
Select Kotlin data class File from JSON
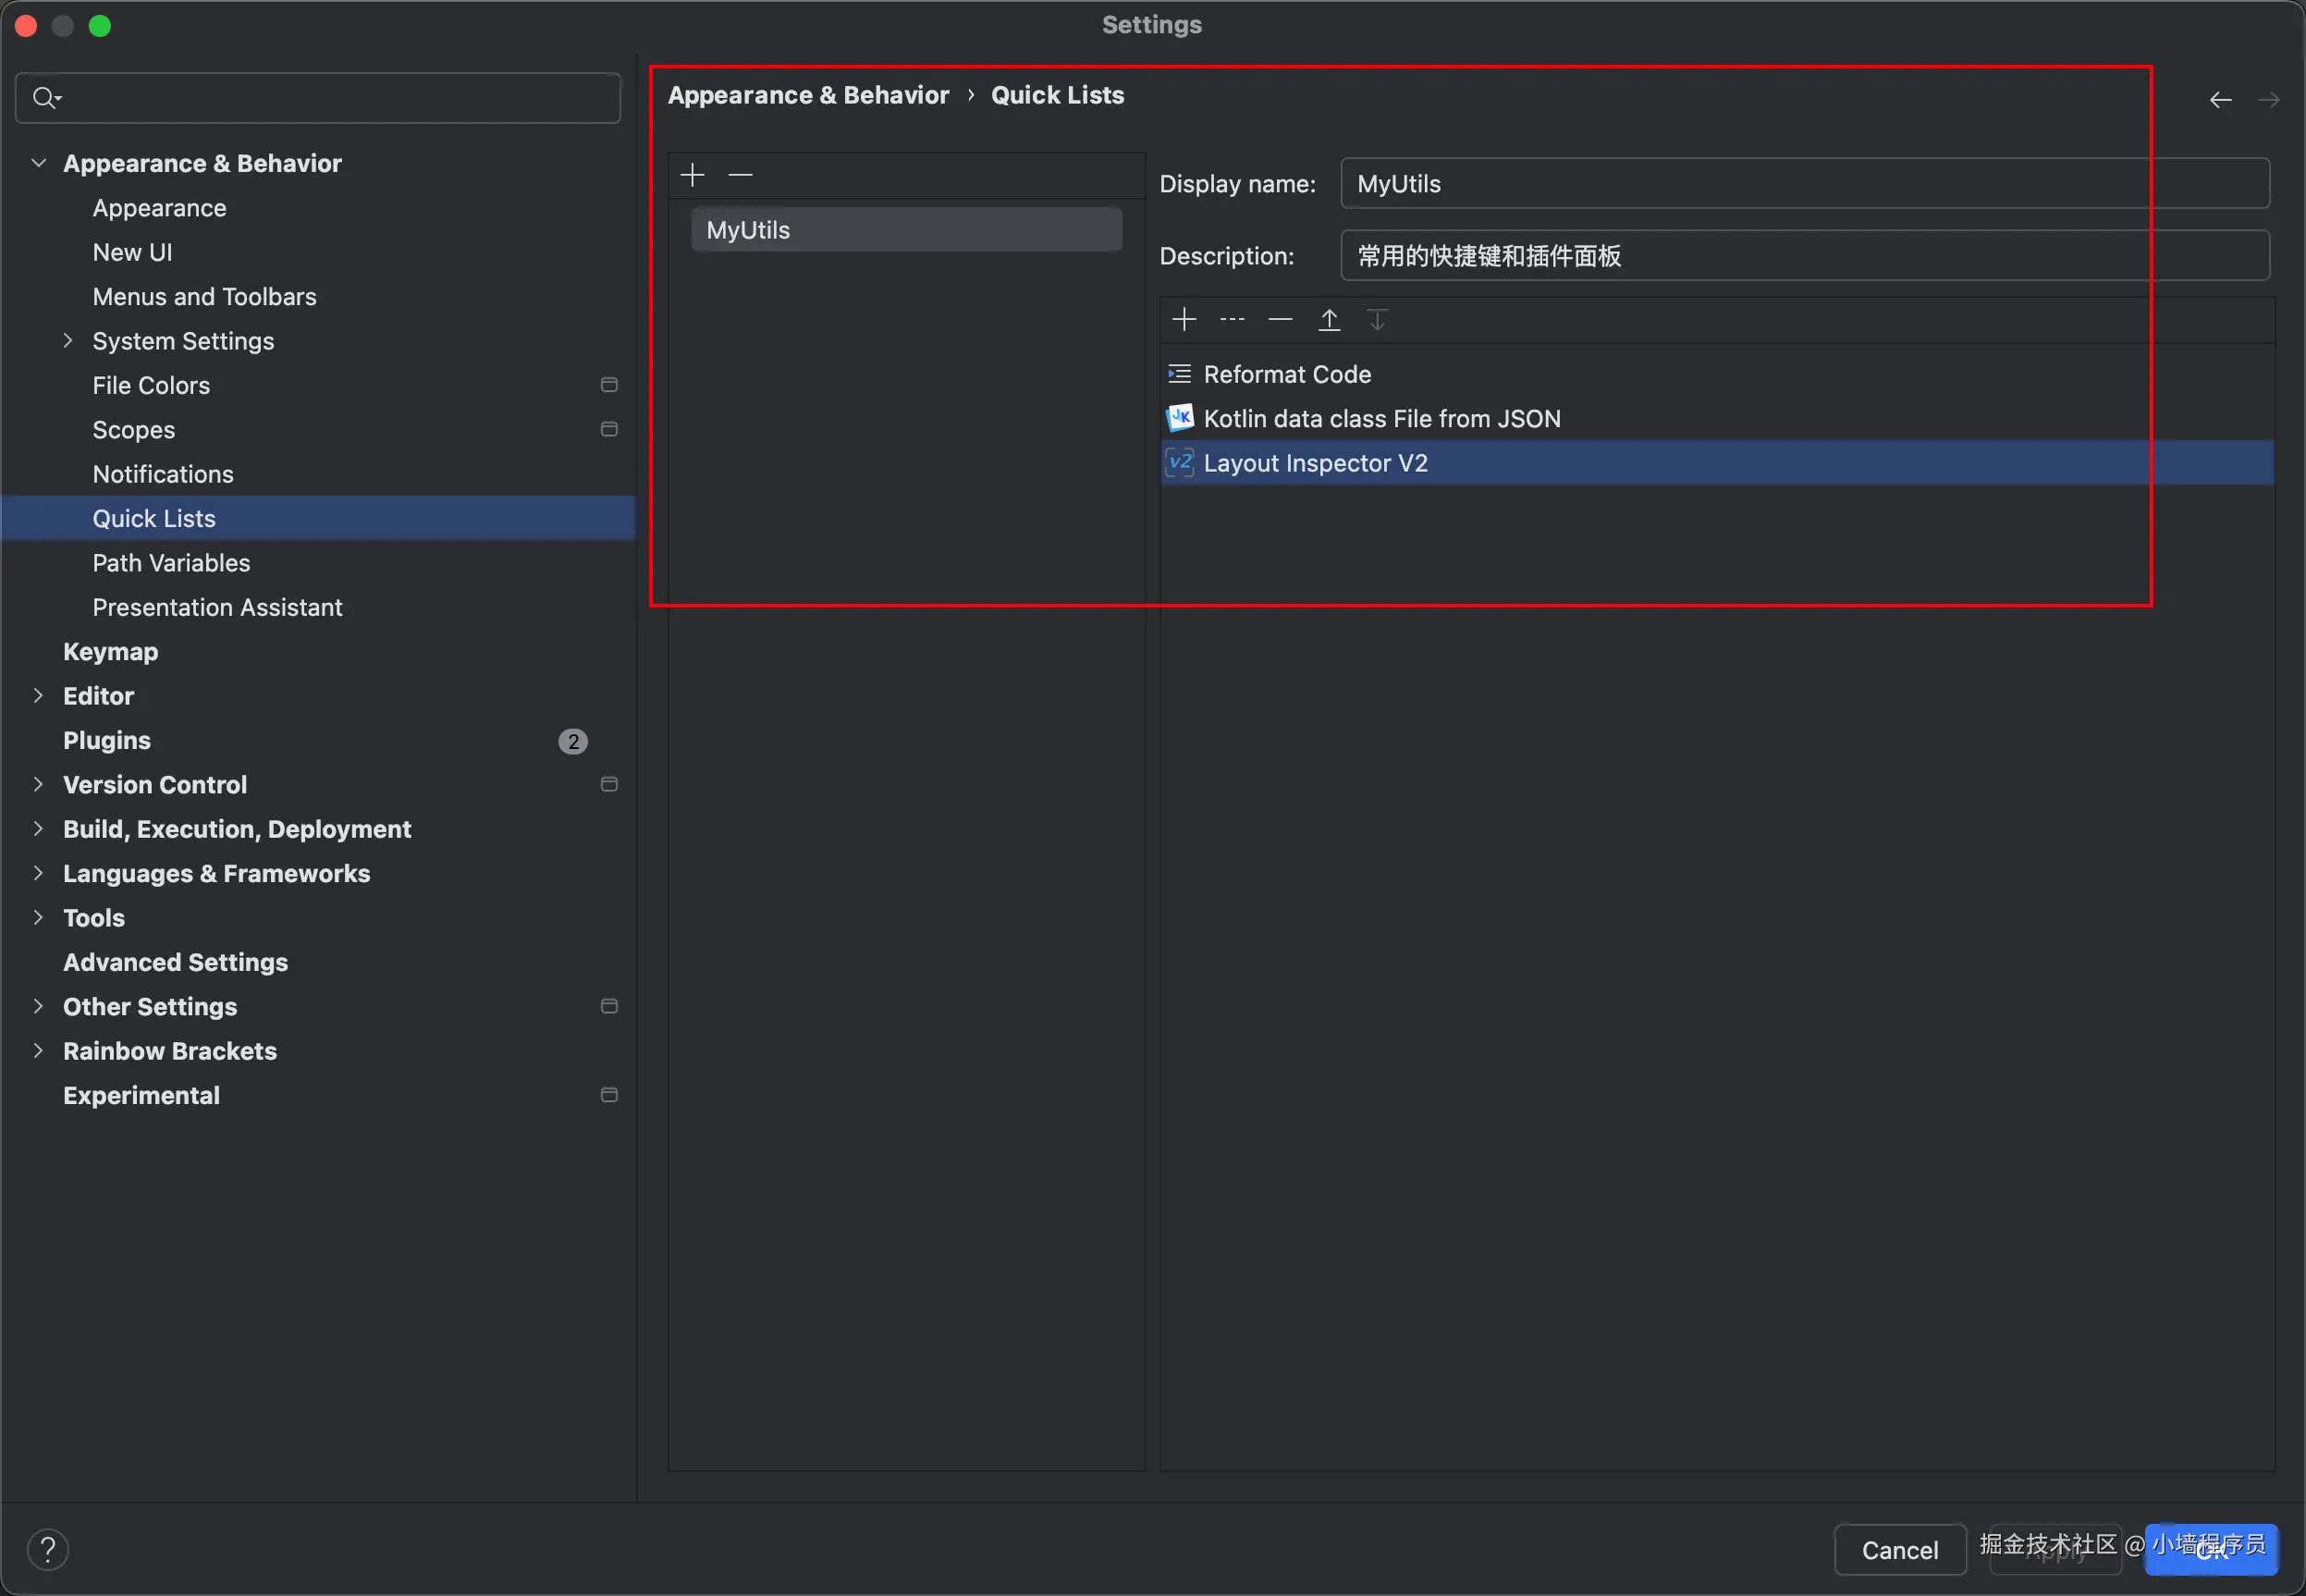coord(1381,418)
